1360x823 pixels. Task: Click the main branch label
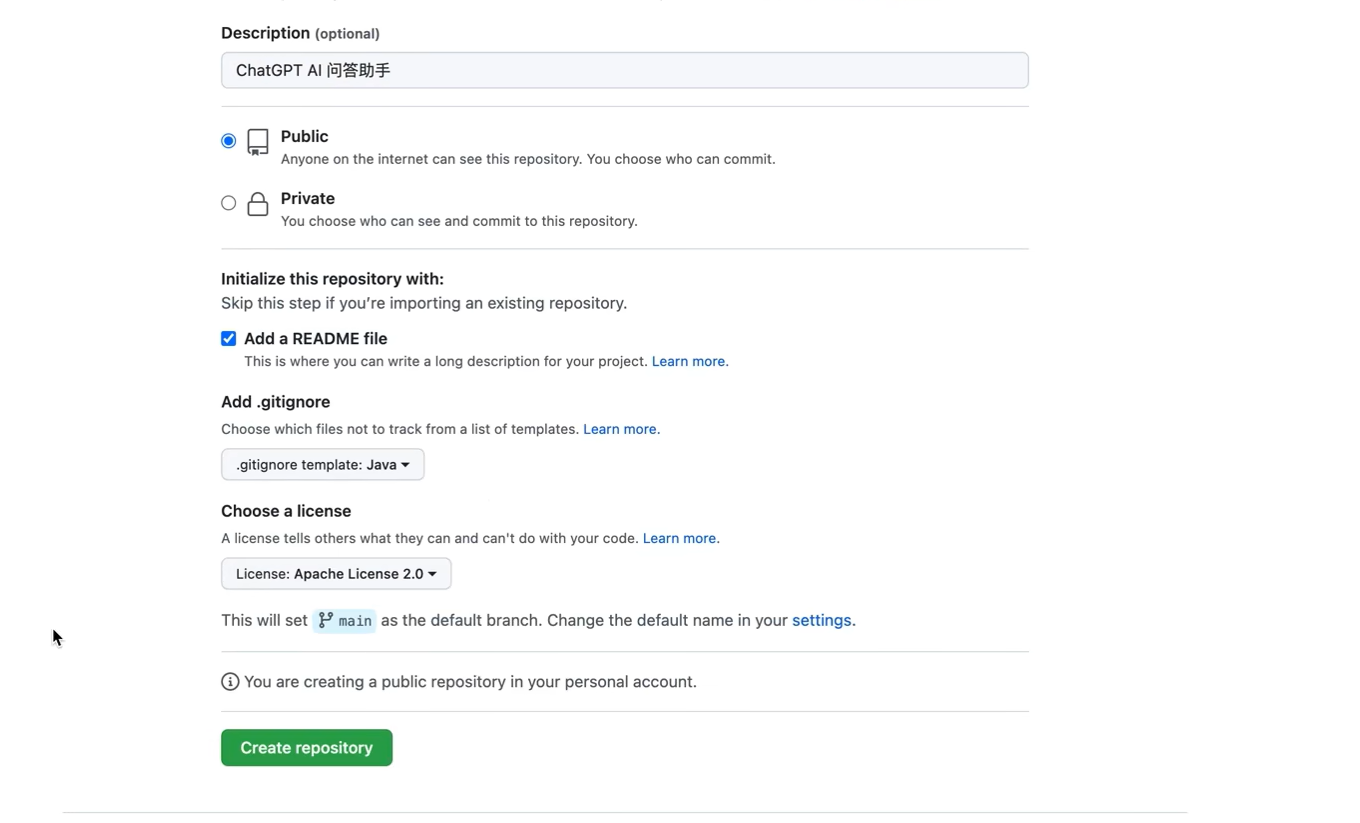[345, 621]
